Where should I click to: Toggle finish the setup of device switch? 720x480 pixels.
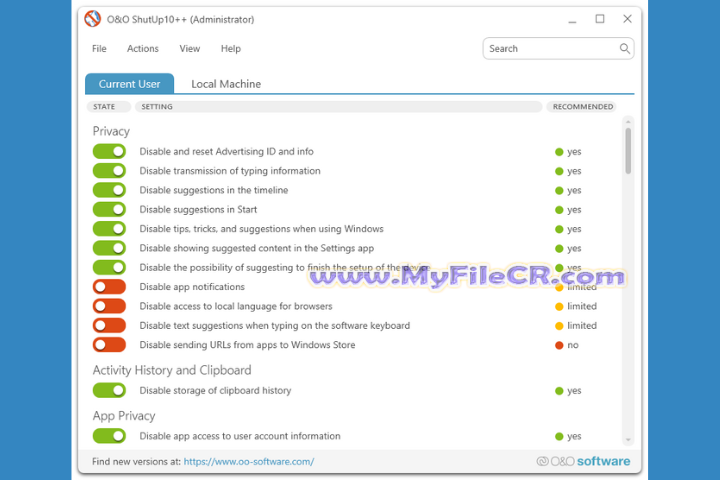(x=109, y=267)
